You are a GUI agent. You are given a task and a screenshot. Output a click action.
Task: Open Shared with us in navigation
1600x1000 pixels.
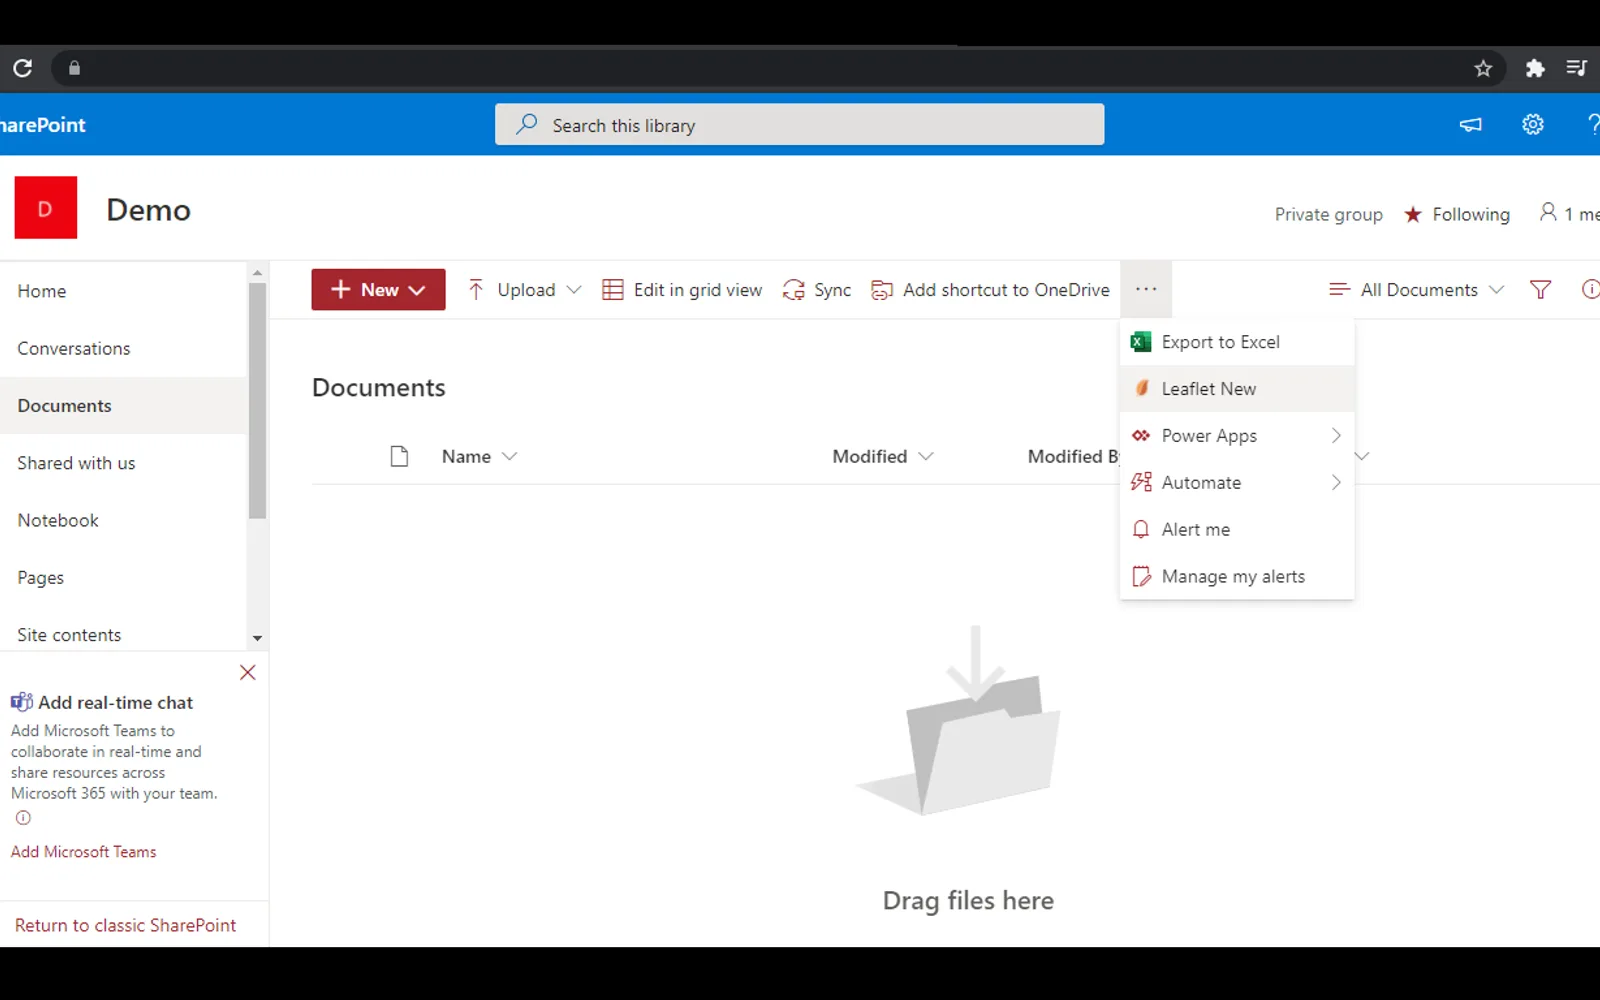click(x=76, y=463)
